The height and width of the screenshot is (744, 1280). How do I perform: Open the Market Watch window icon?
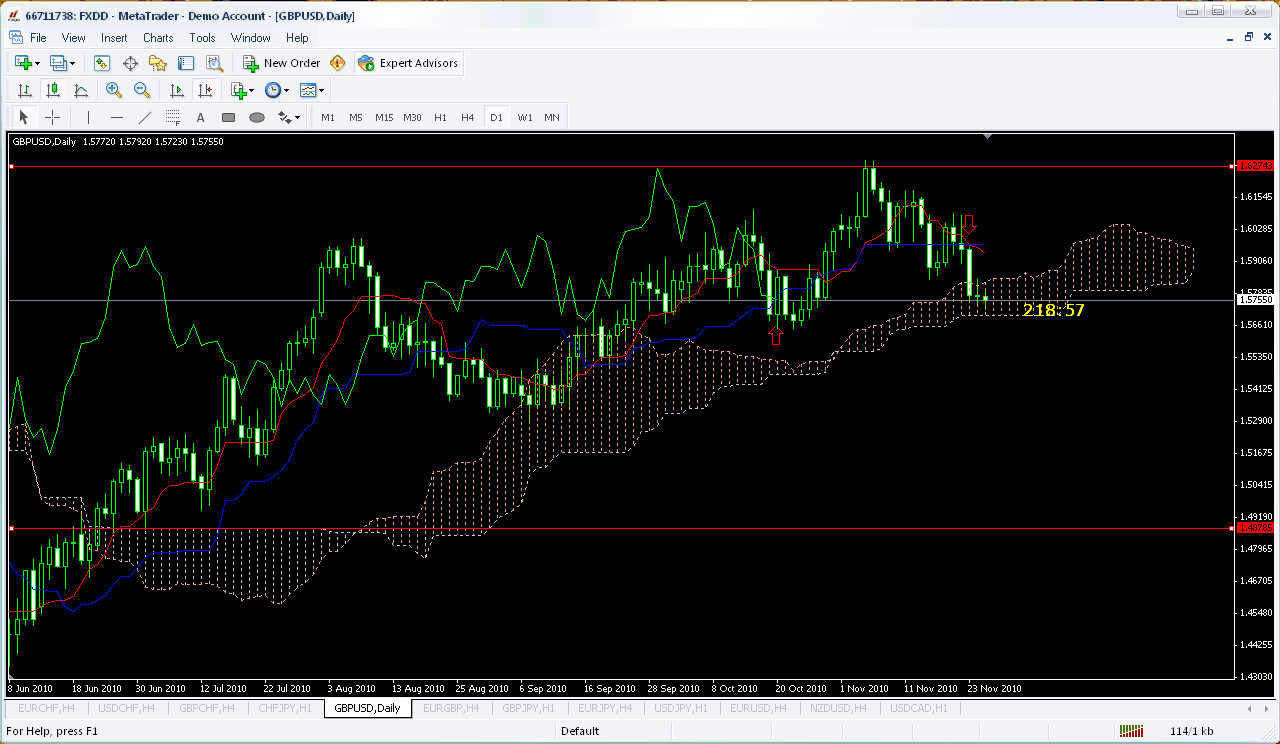(x=102, y=63)
